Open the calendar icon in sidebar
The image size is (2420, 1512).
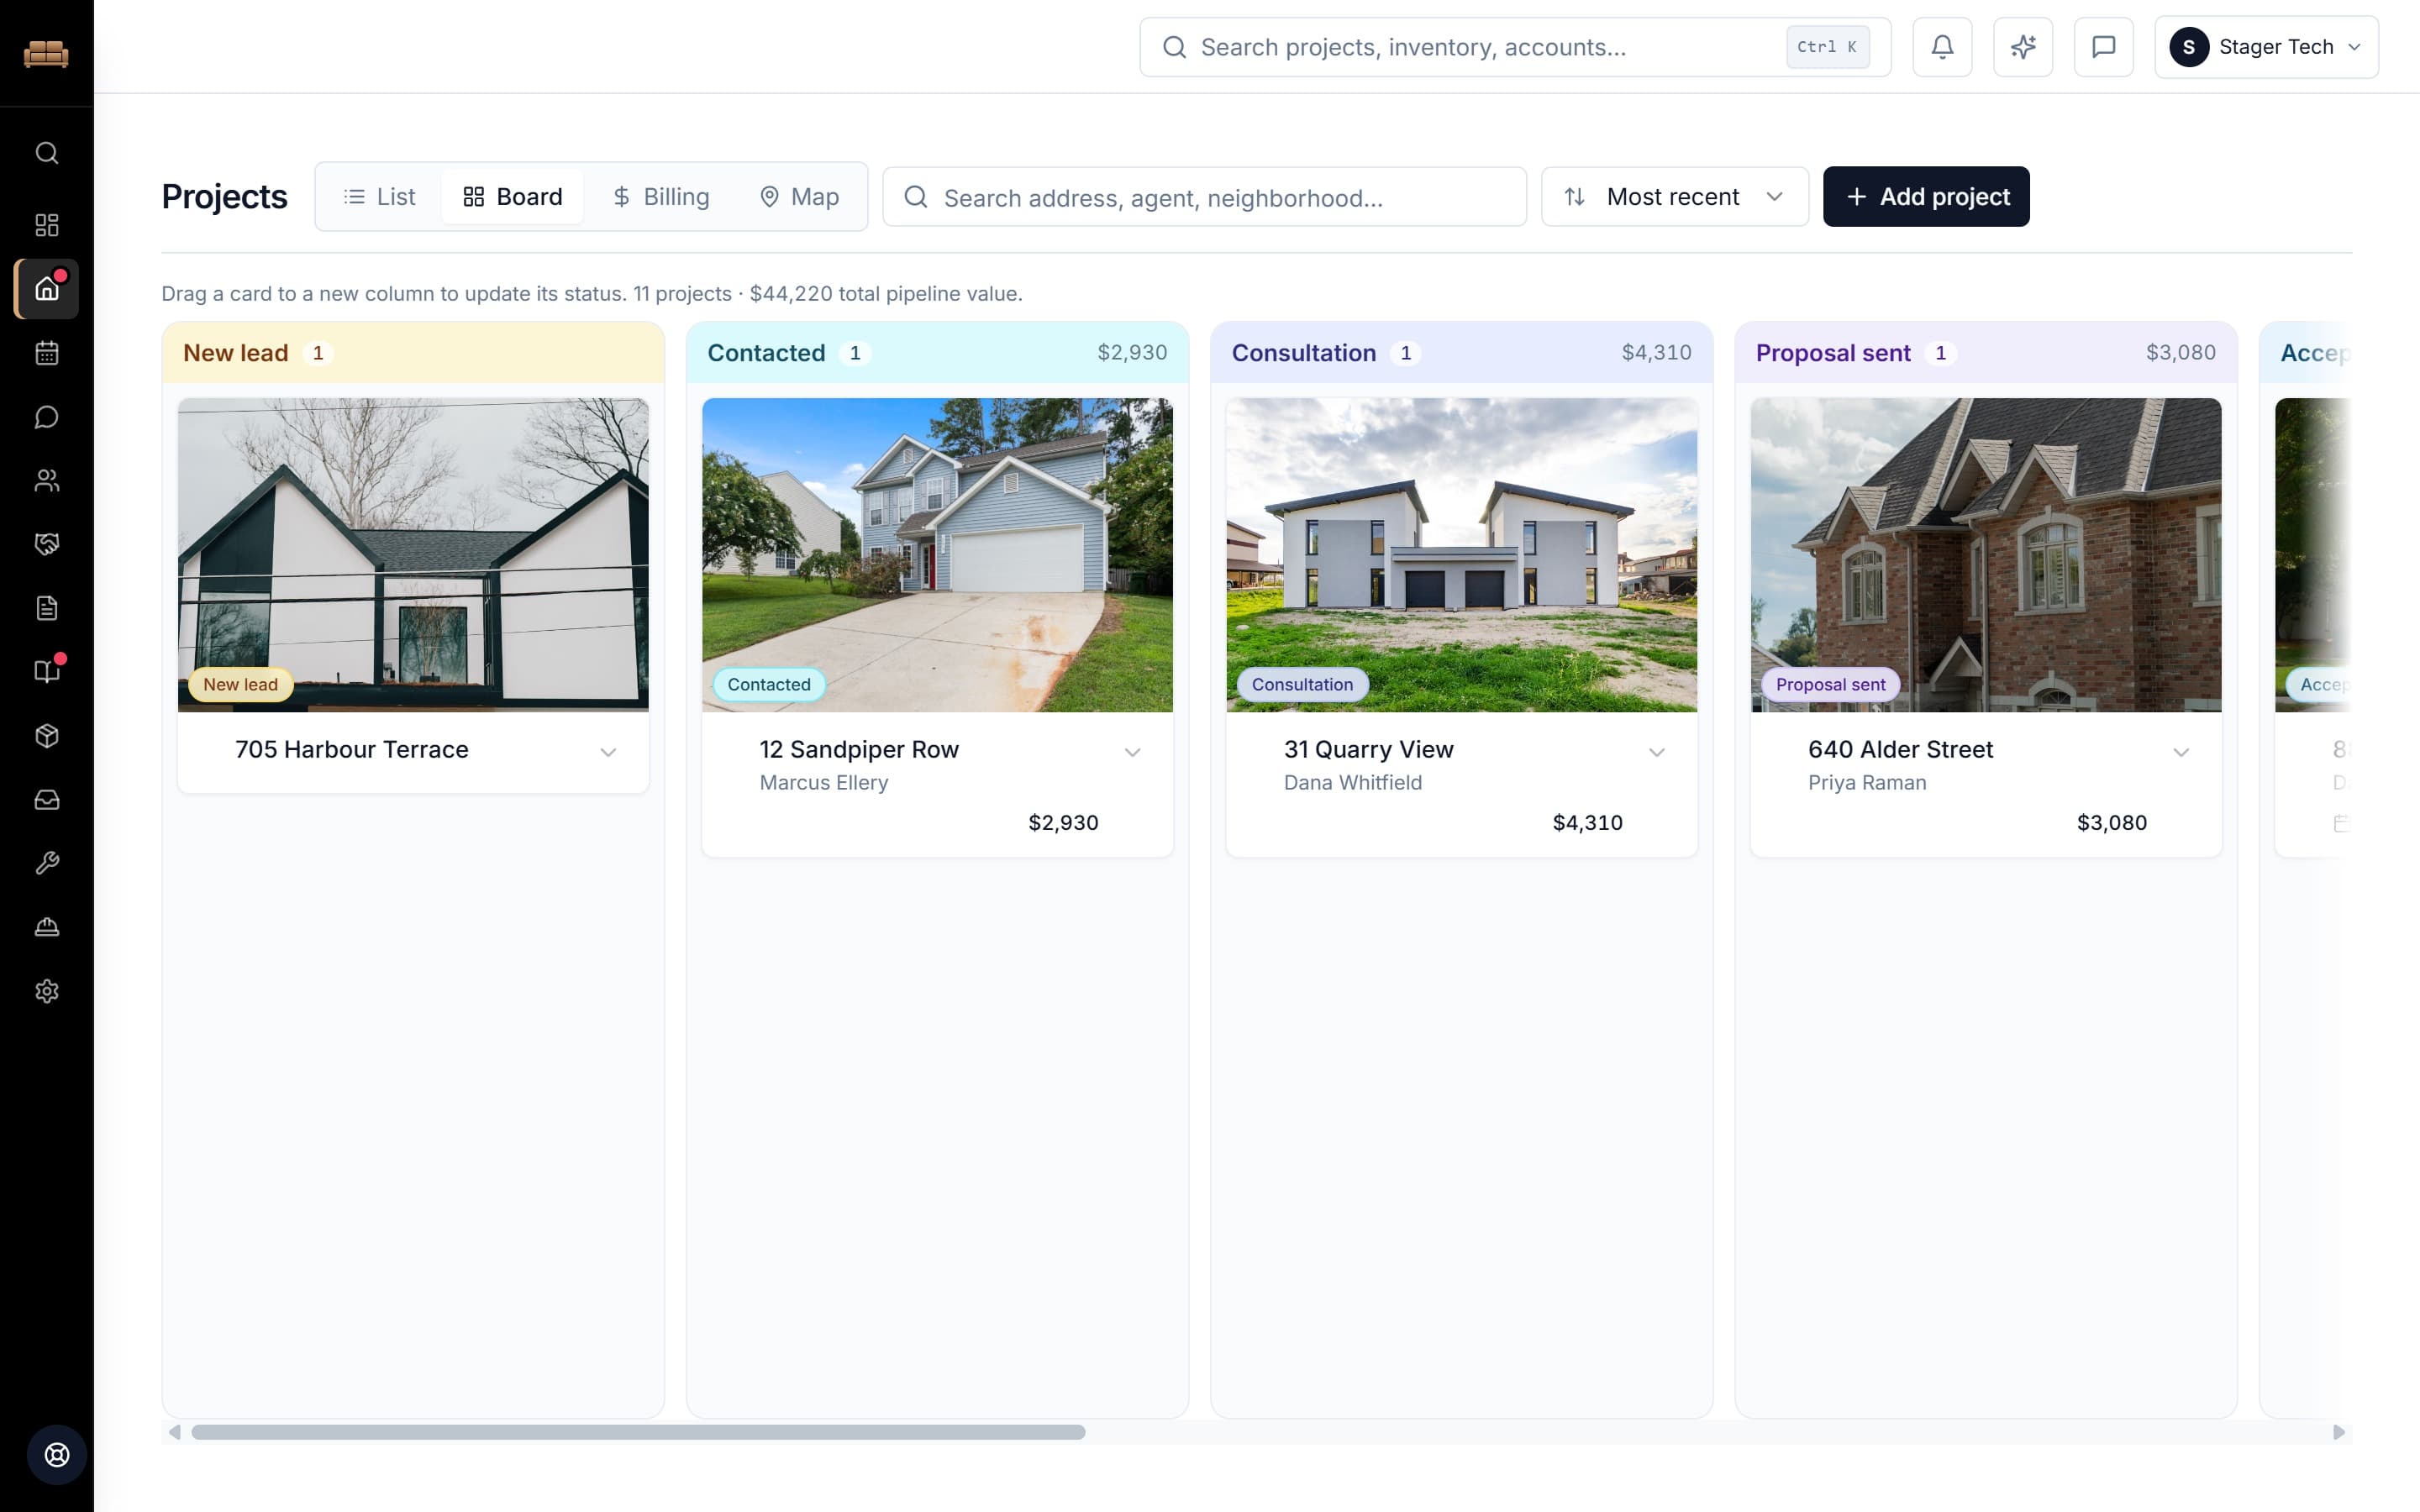(x=47, y=353)
